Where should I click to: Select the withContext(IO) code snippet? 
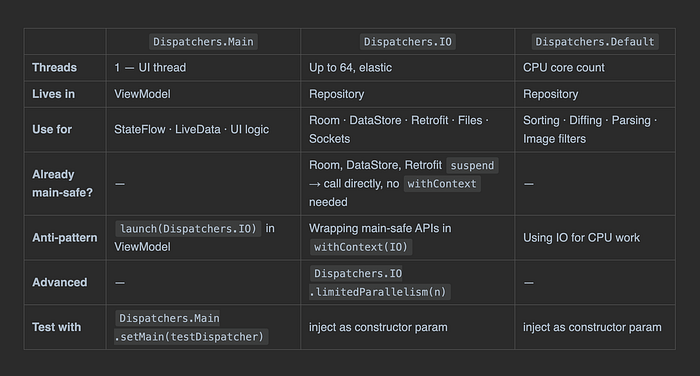361,247
